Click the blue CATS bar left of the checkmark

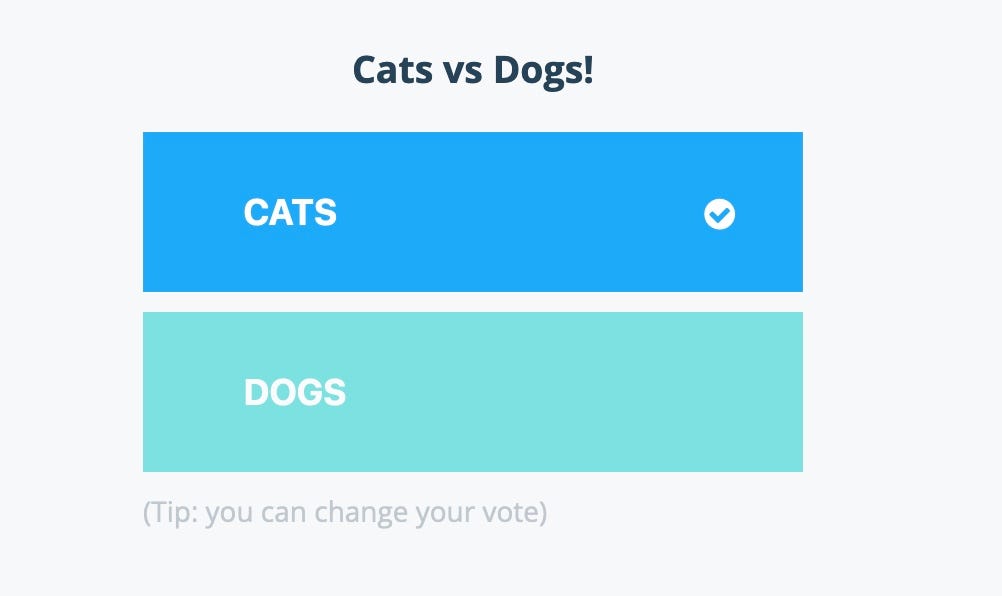[x=511, y=212]
